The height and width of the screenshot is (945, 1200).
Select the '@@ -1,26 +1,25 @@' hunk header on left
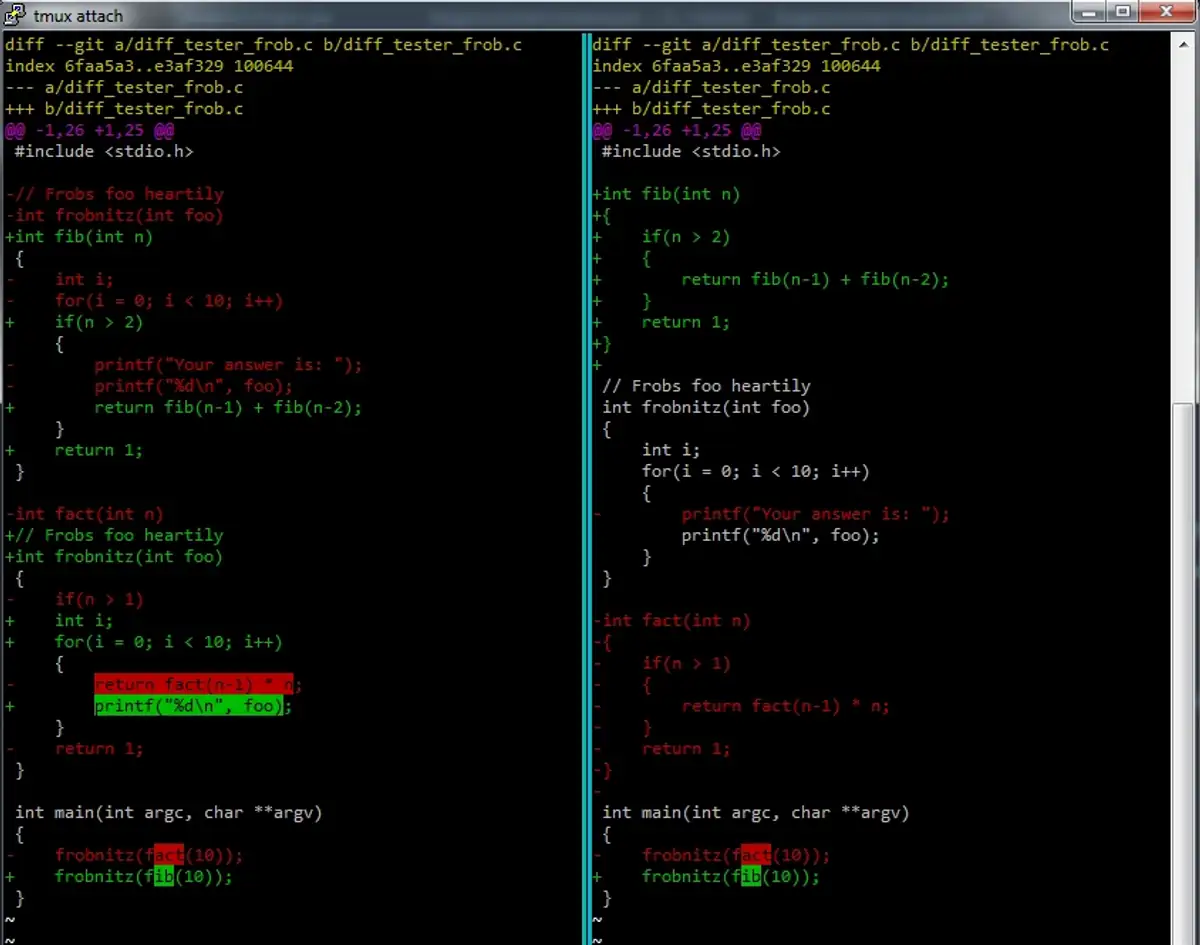pyautogui.click(x=89, y=130)
